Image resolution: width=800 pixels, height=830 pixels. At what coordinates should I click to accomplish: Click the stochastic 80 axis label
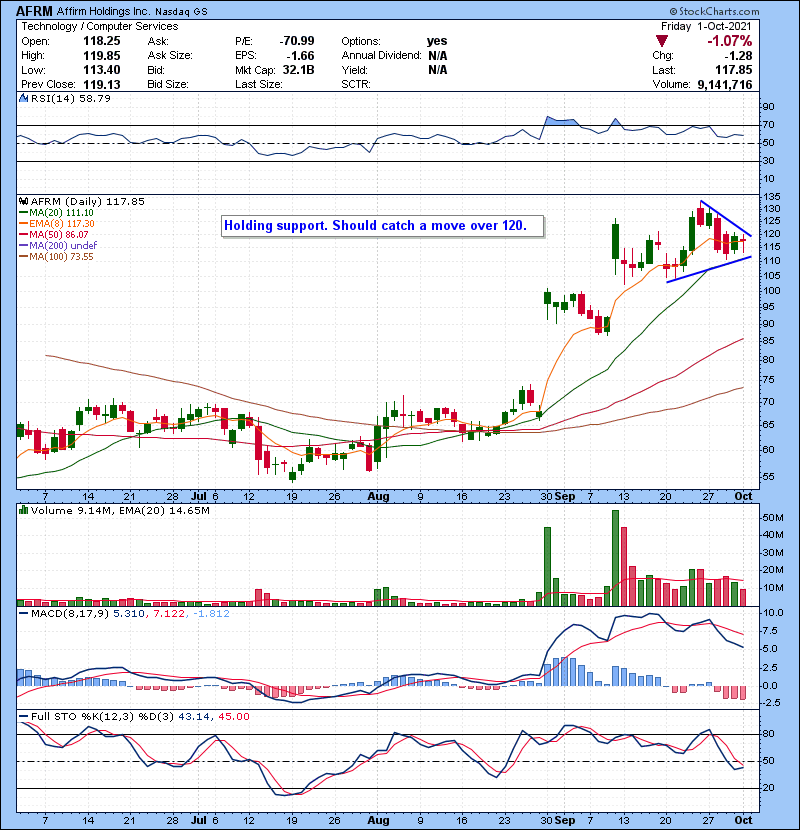point(768,734)
